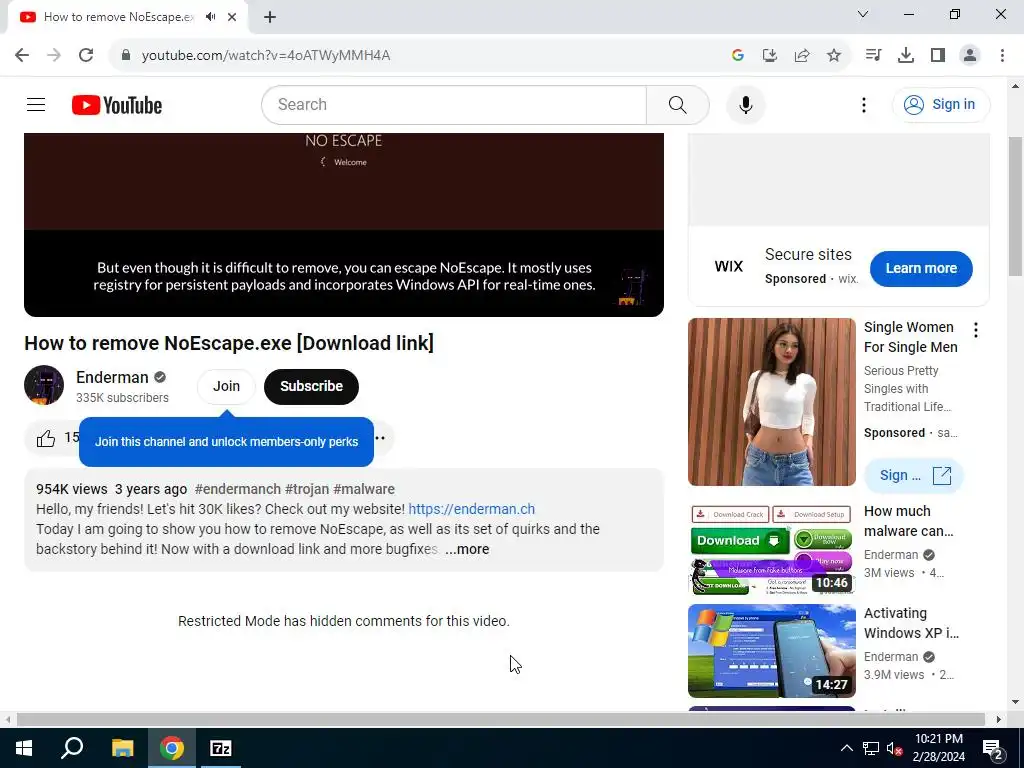The height and width of the screenshot is (768, 1024).
Task: Open Chrome three-dot menu
Action: pyautogui.click(x=1002, y=56)
